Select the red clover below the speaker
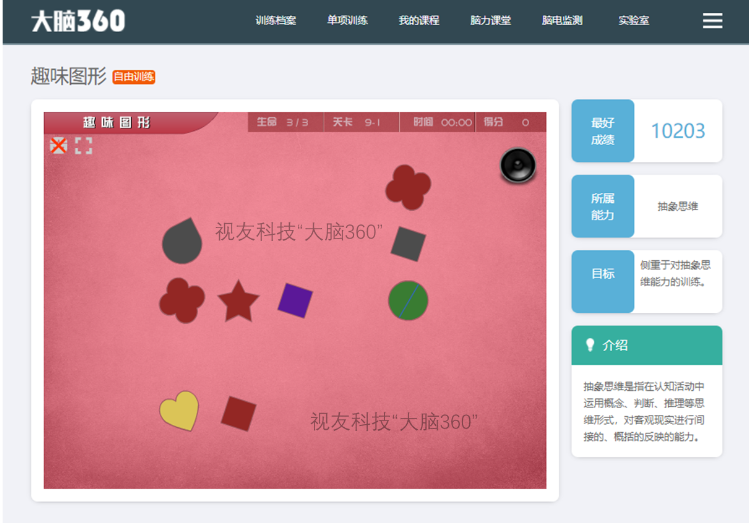This screenshot has width=749, height=523. point(408,187)
